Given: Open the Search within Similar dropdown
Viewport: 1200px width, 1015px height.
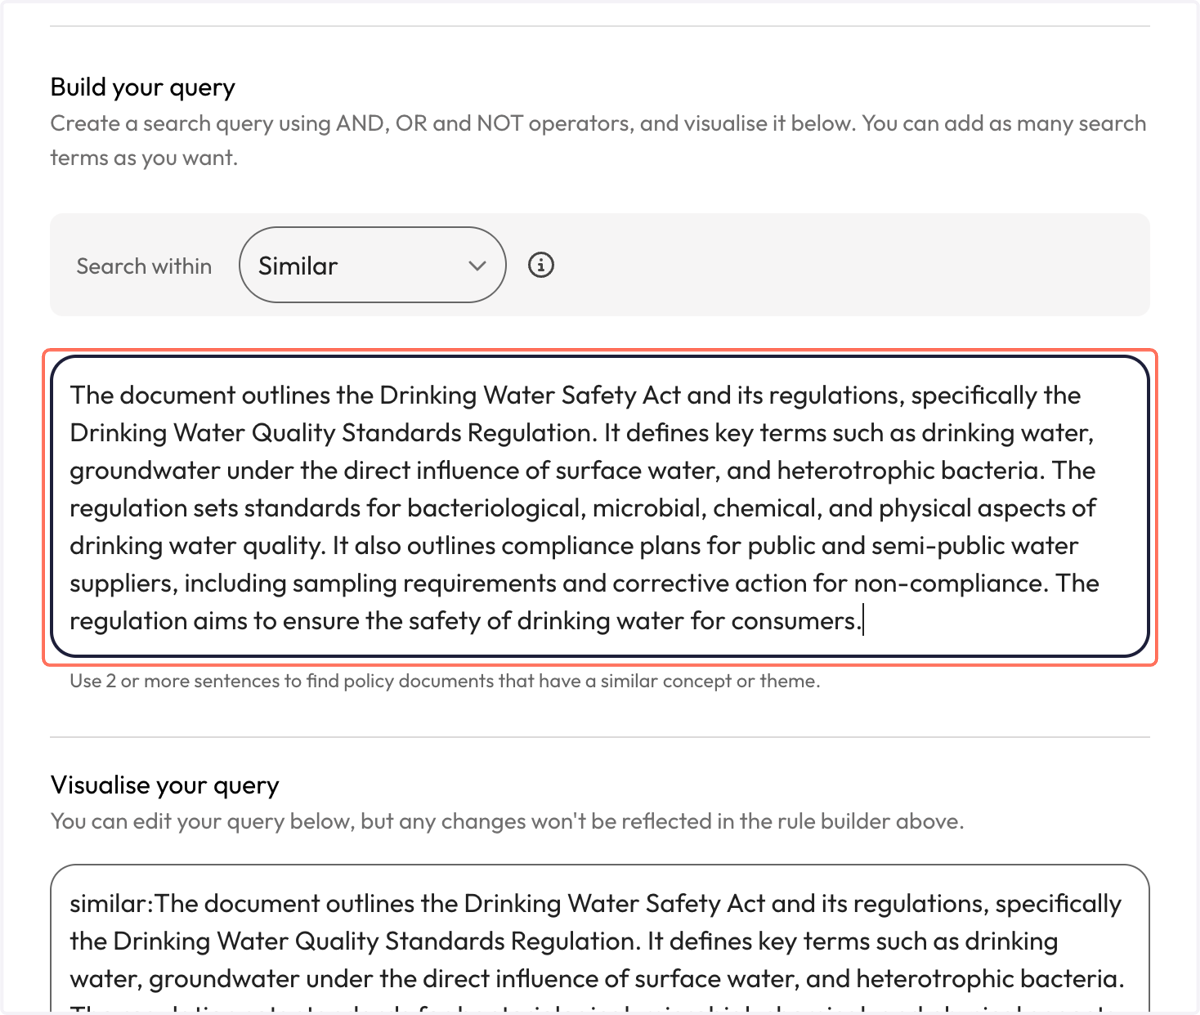Looking at the screenshot, I should 372,265.
